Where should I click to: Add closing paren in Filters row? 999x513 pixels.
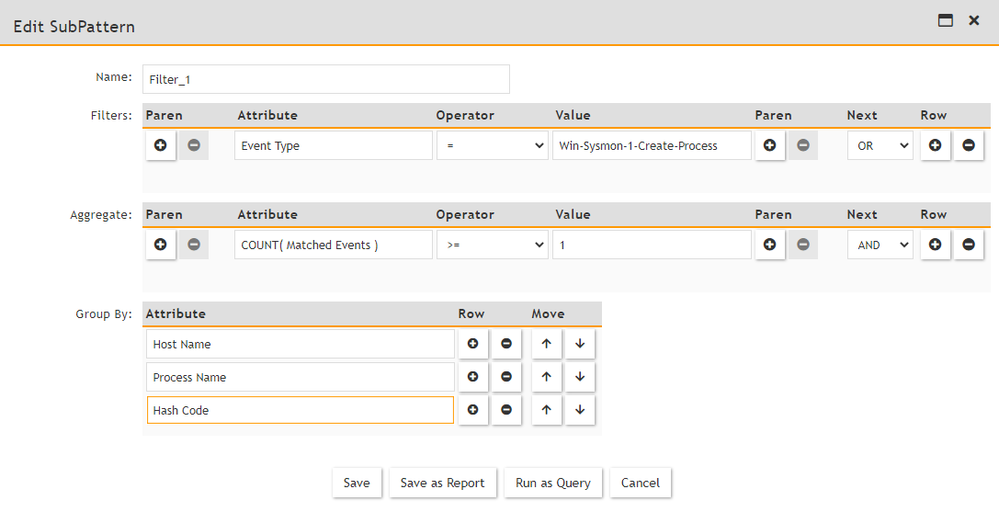pos(769,146)
